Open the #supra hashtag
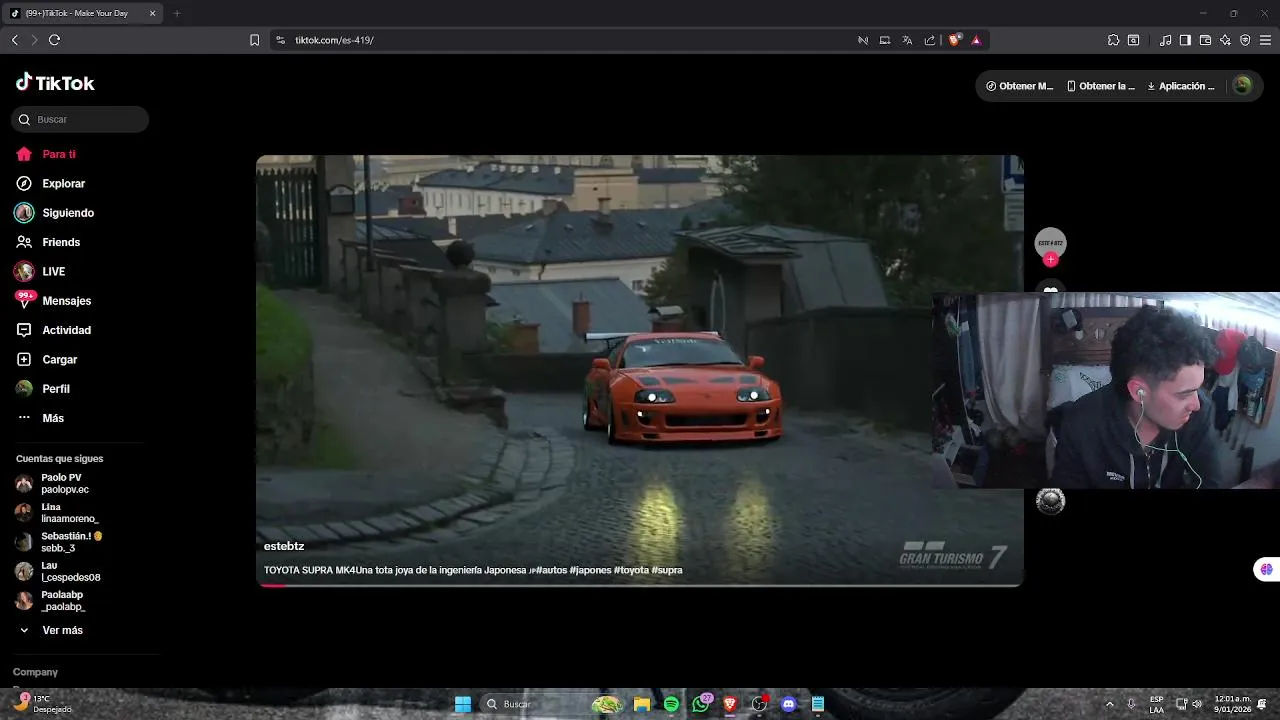 click(667, 570)
